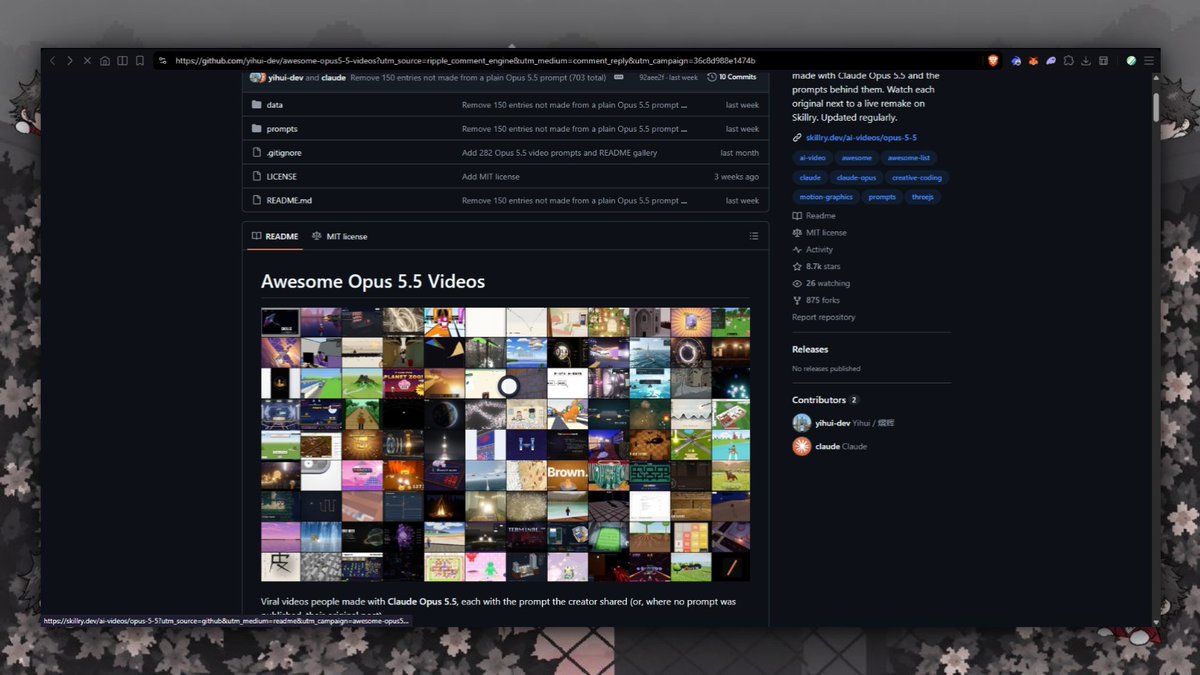Viewport: 1200px width, 675px height.
Task: Open the extensions puzzle piece icon
Action: 1068,61
